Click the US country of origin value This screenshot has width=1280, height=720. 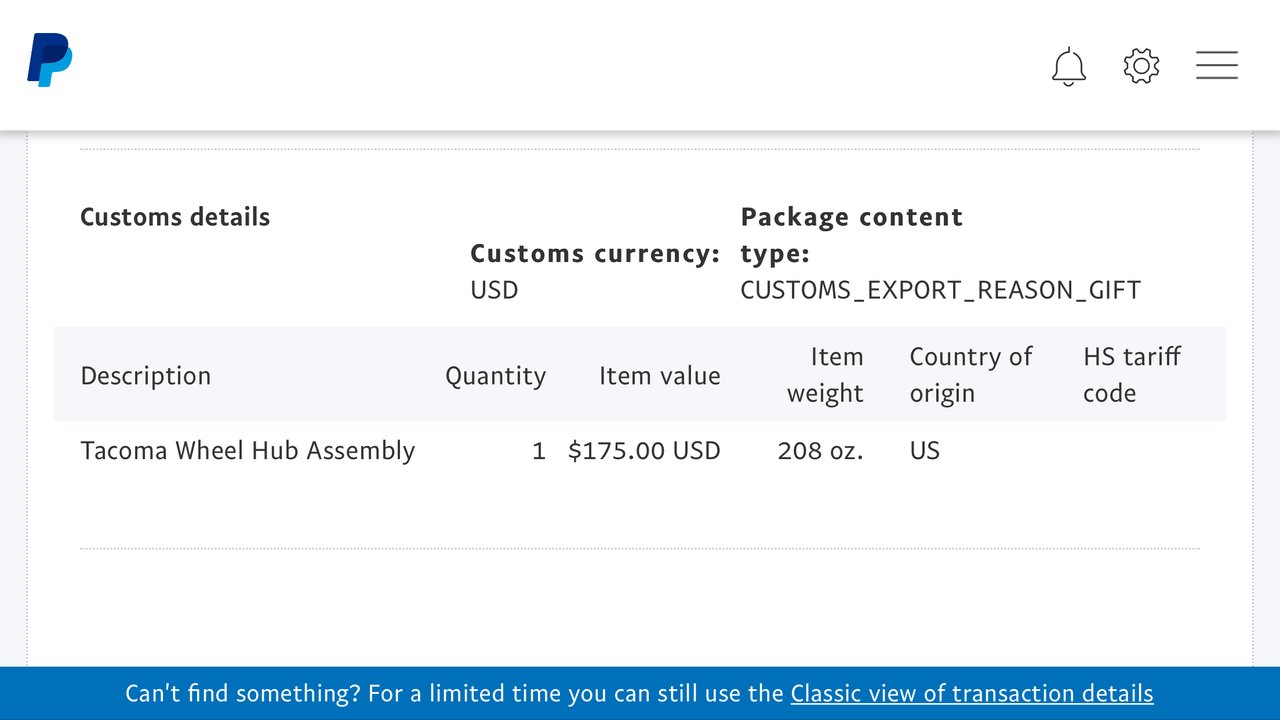tap(925, 451)
